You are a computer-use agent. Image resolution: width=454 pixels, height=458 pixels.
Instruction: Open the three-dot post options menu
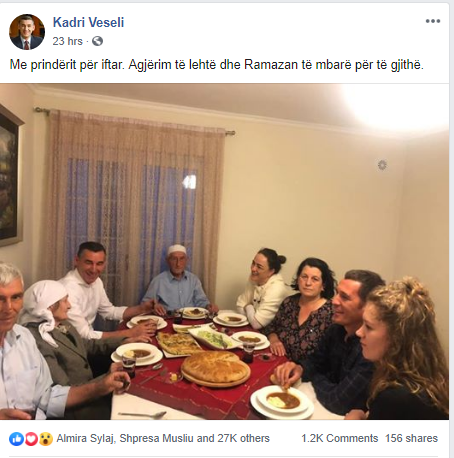tap(433, 21)
